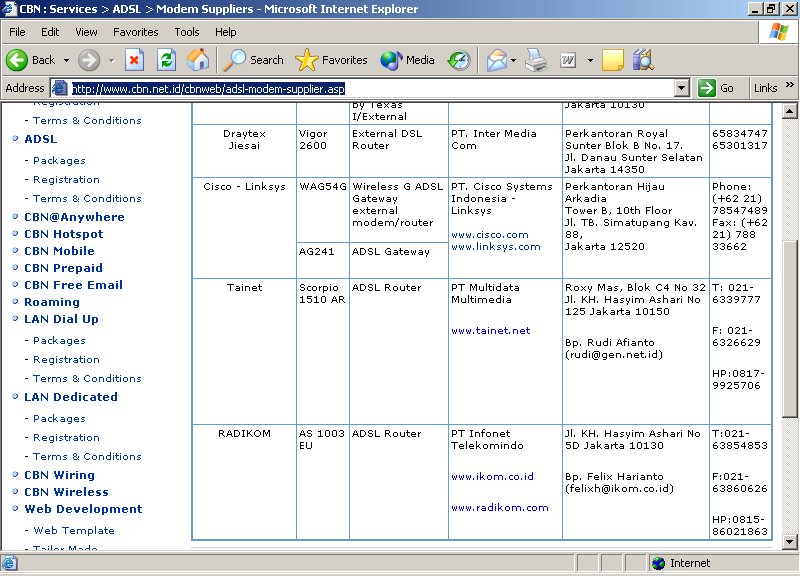Expand the address bar dropdown
Viewport: 800px width, 576px height.
tap(682, 88)
